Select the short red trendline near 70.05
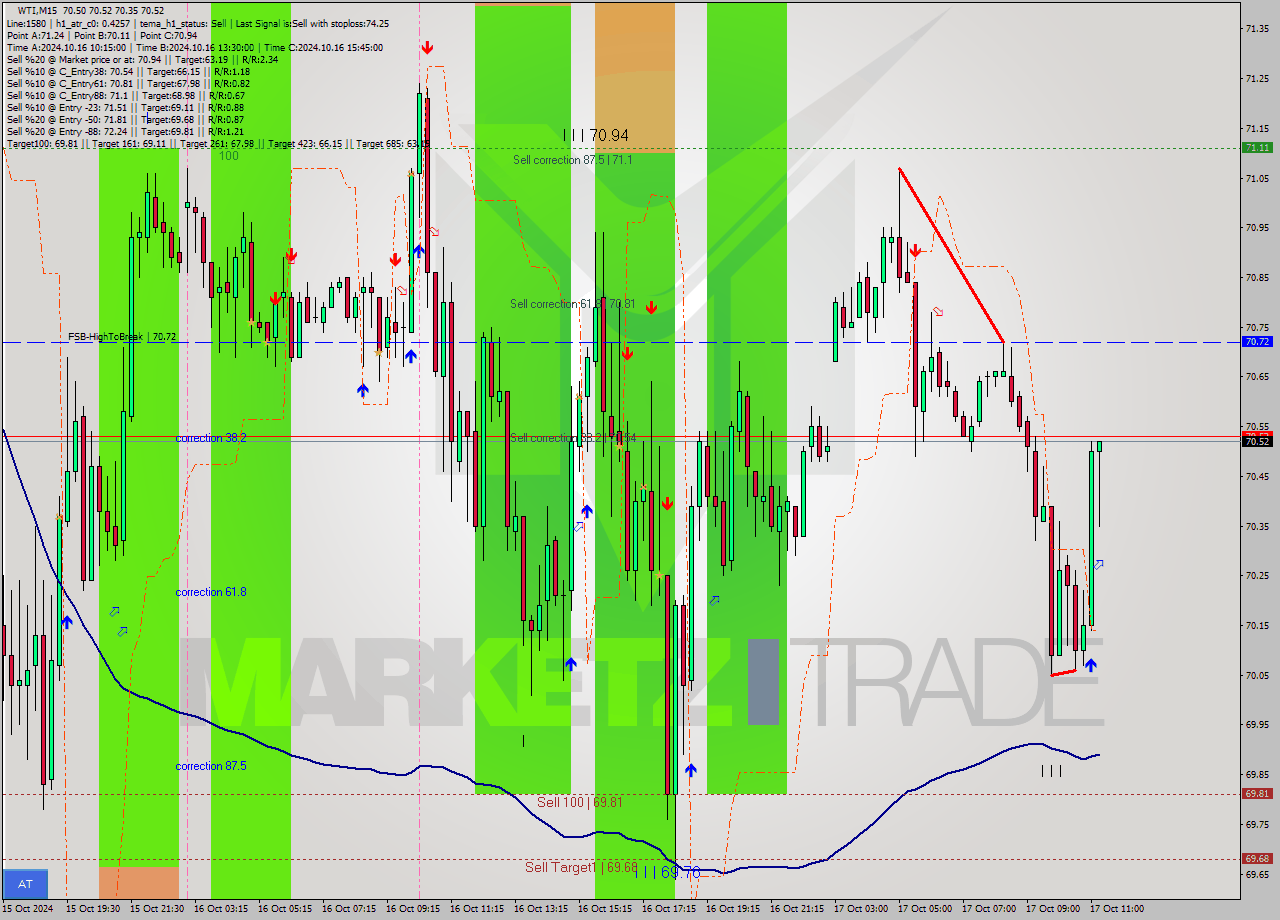 (1064, 672)
